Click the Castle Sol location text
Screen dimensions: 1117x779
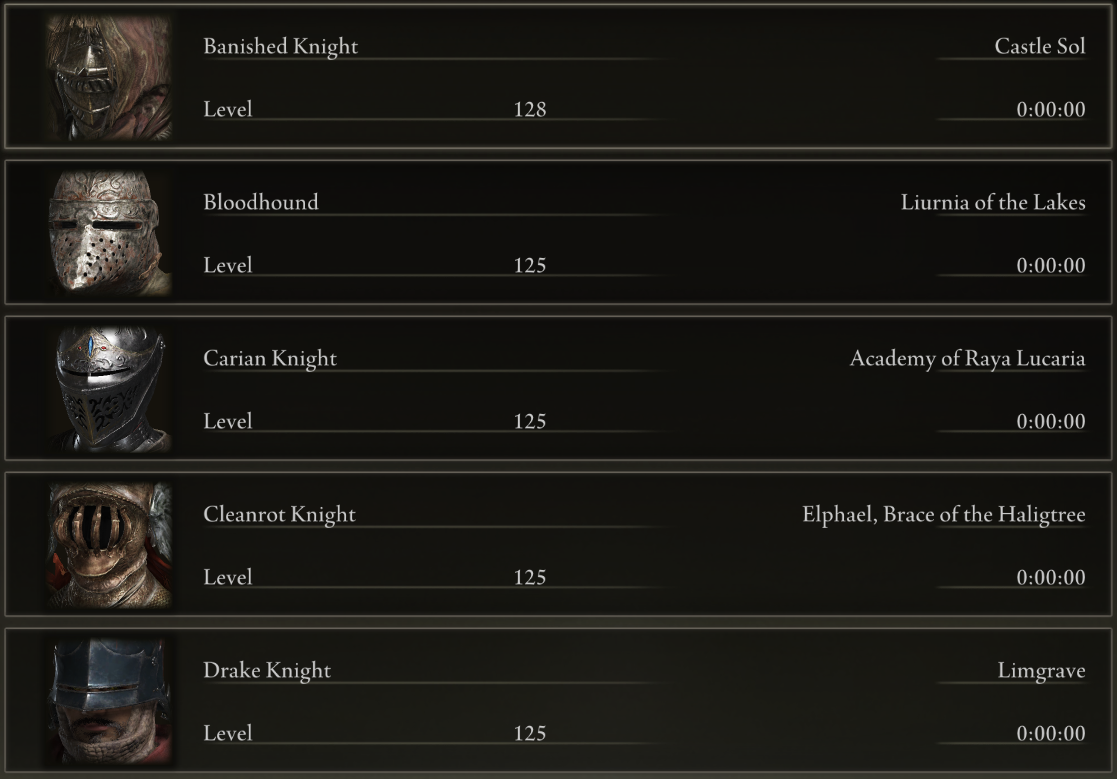(1039, 46)
